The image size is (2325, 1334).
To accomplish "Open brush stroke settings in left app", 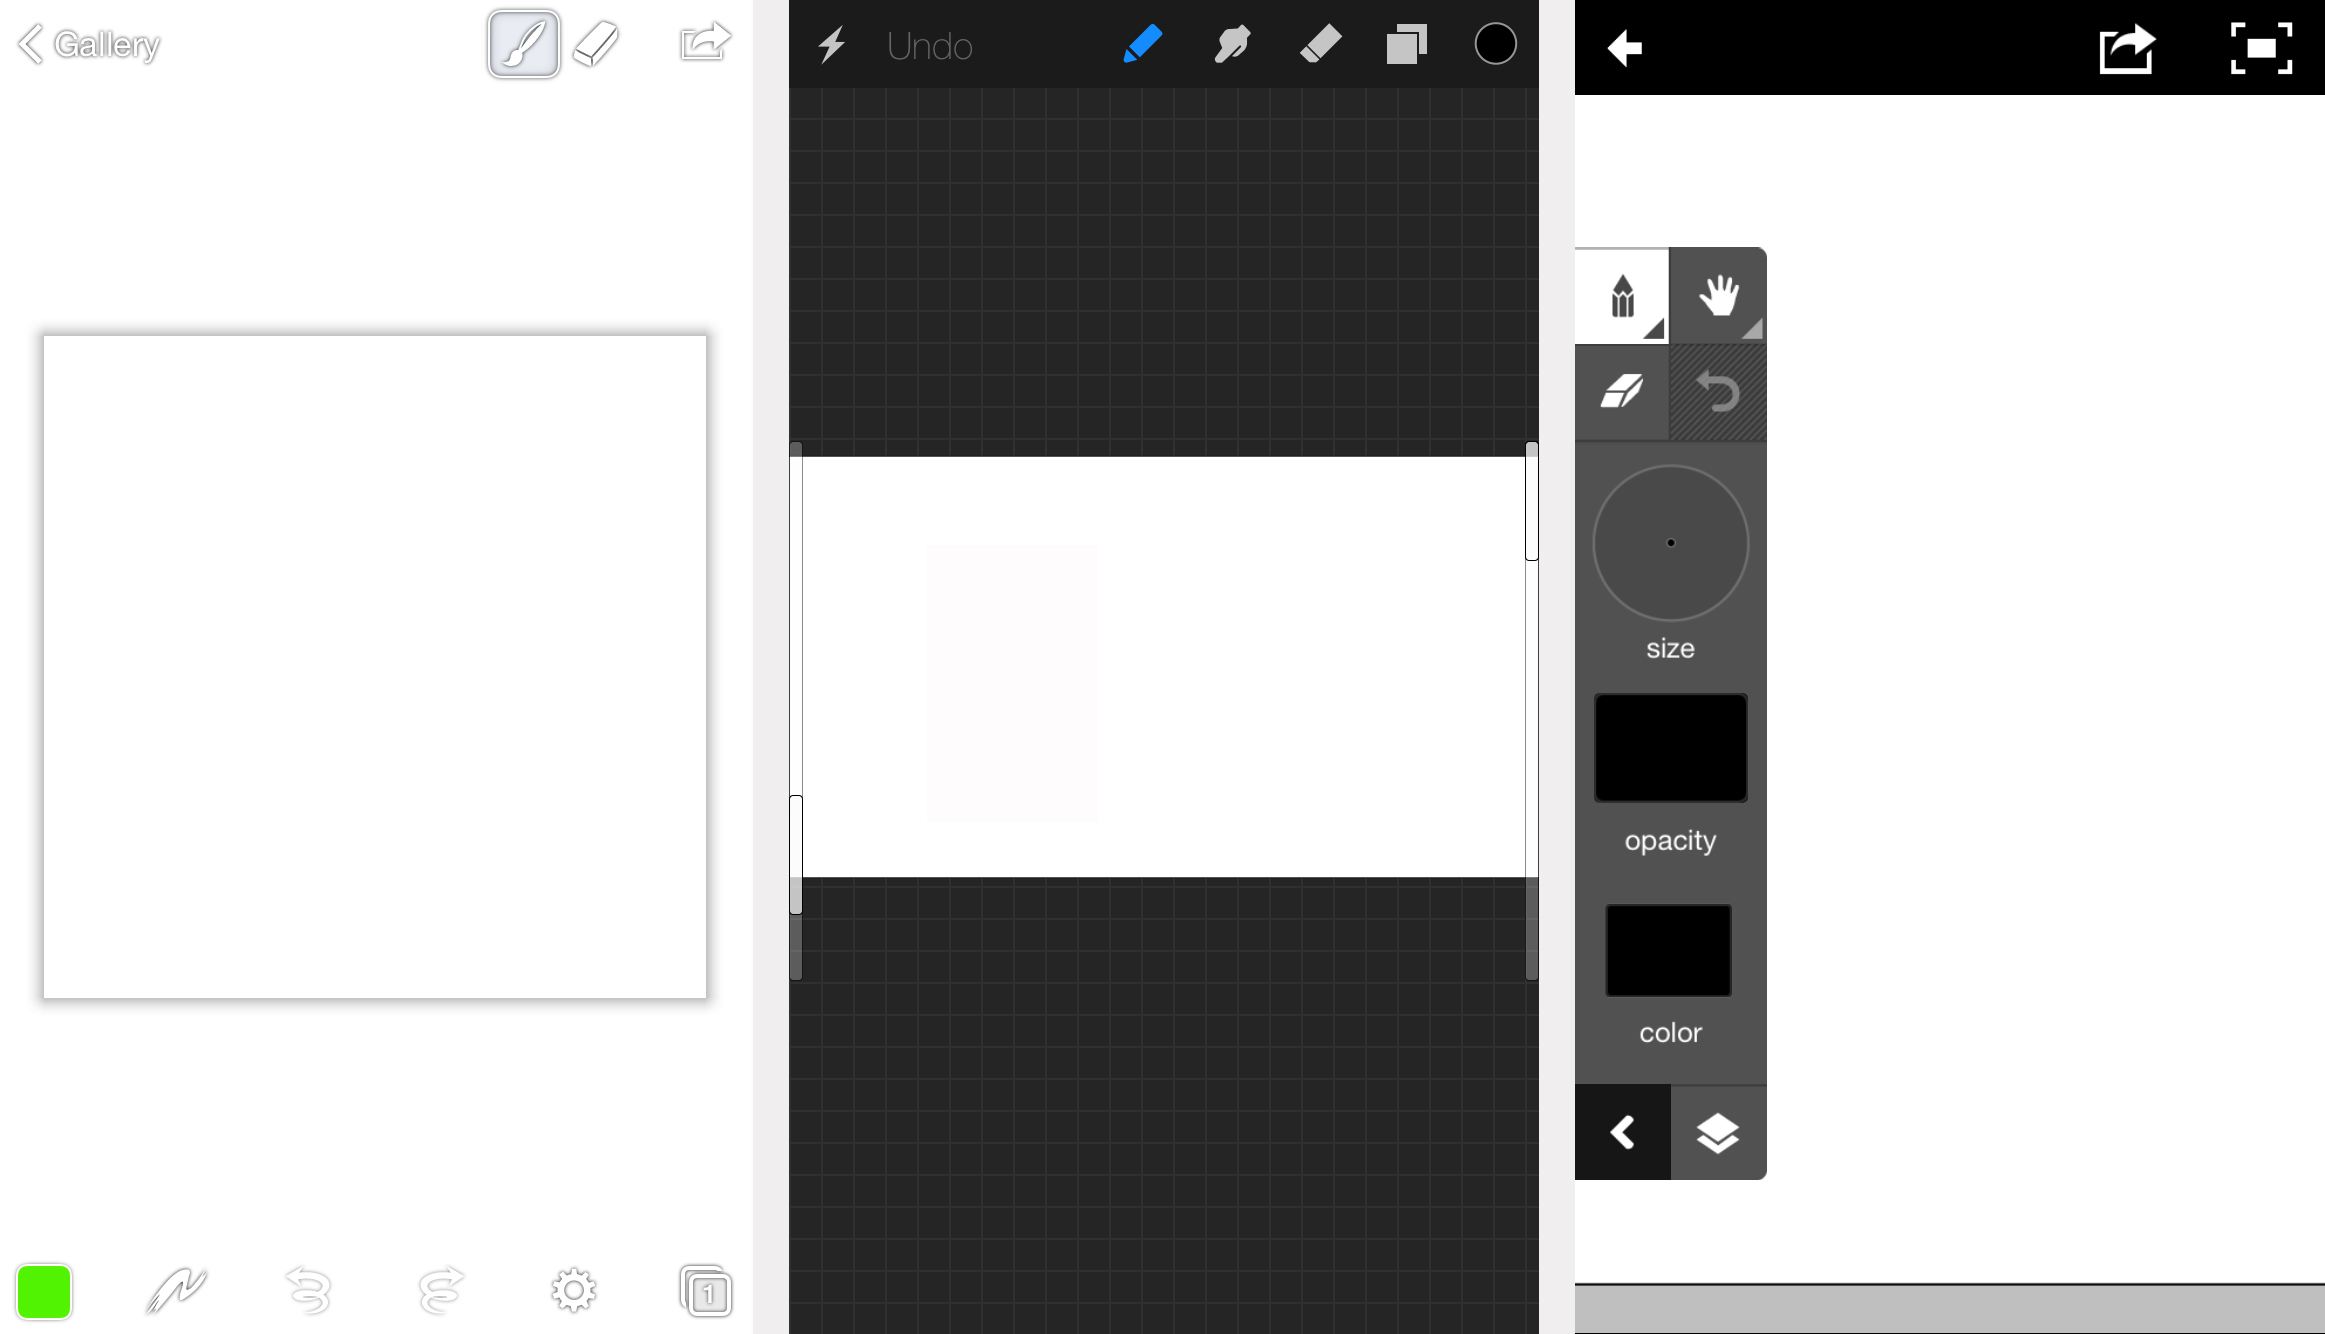I will pos(175,1291).
